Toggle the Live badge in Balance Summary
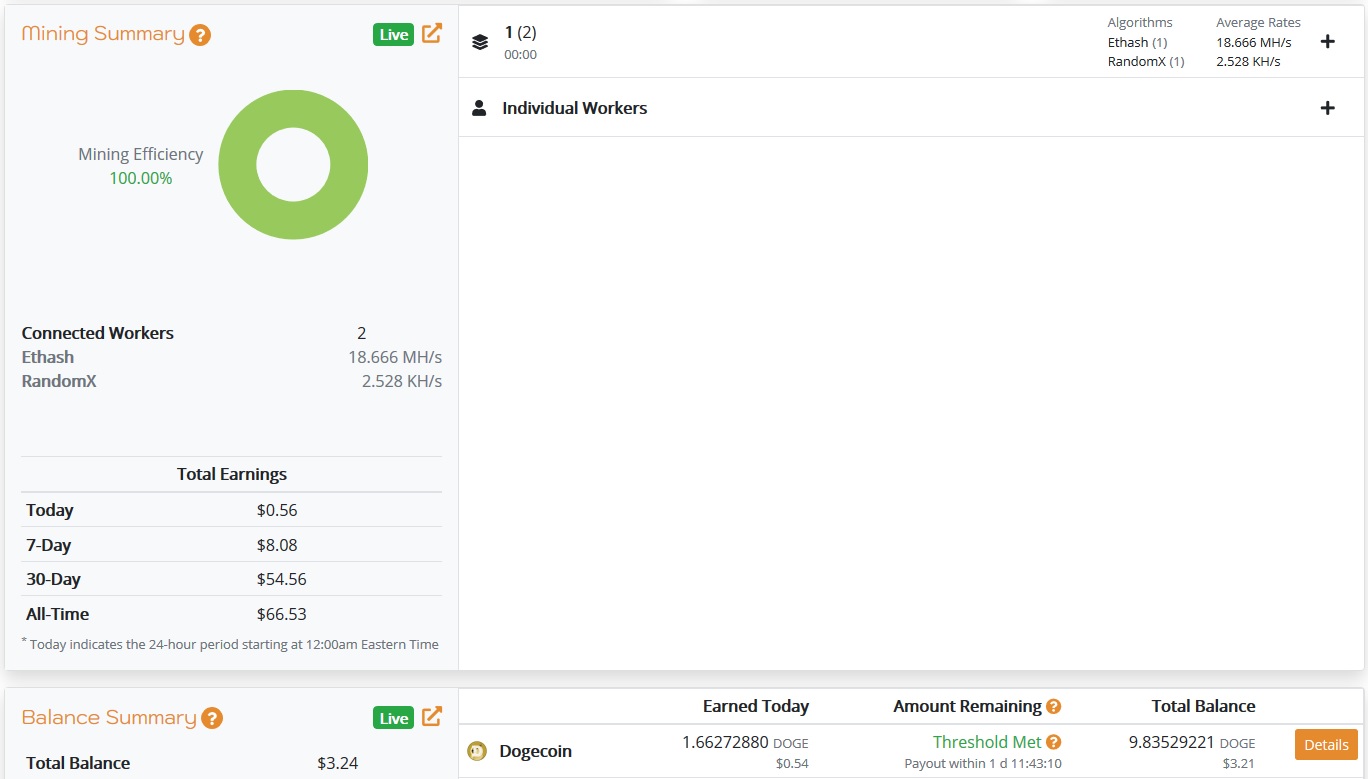 tap(393, 718)
